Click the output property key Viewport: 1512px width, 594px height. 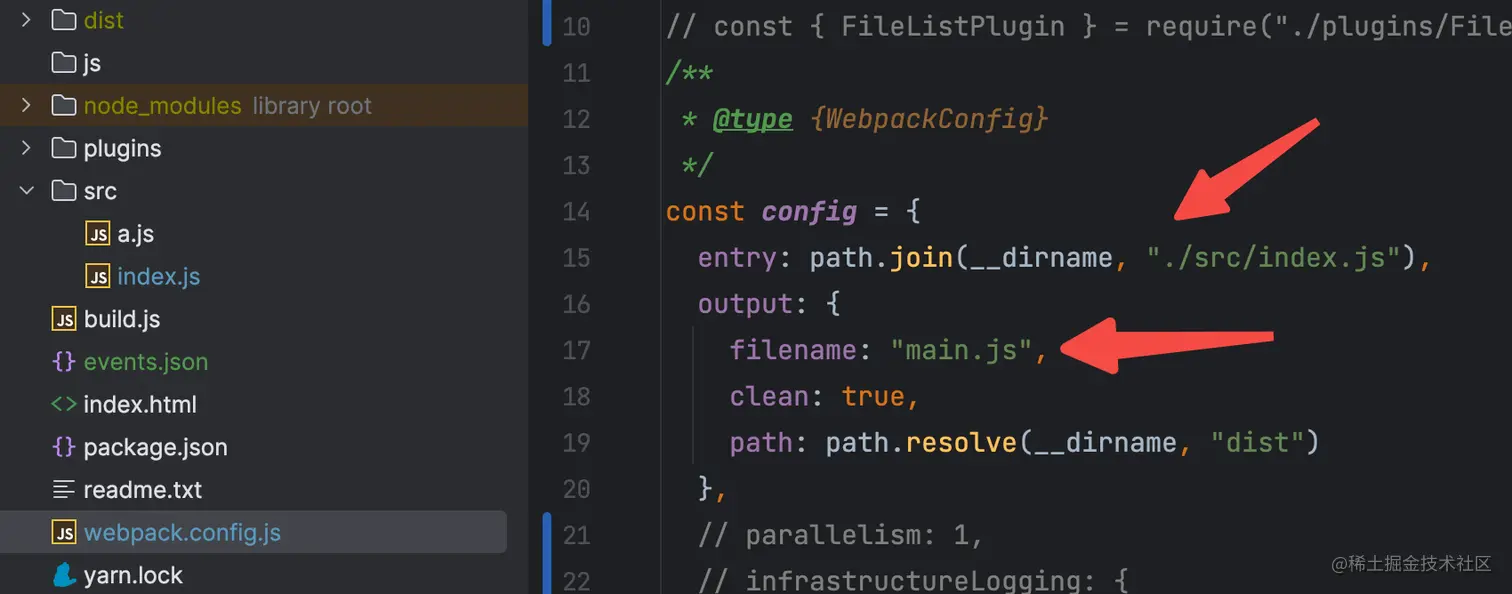coord(745,304)
